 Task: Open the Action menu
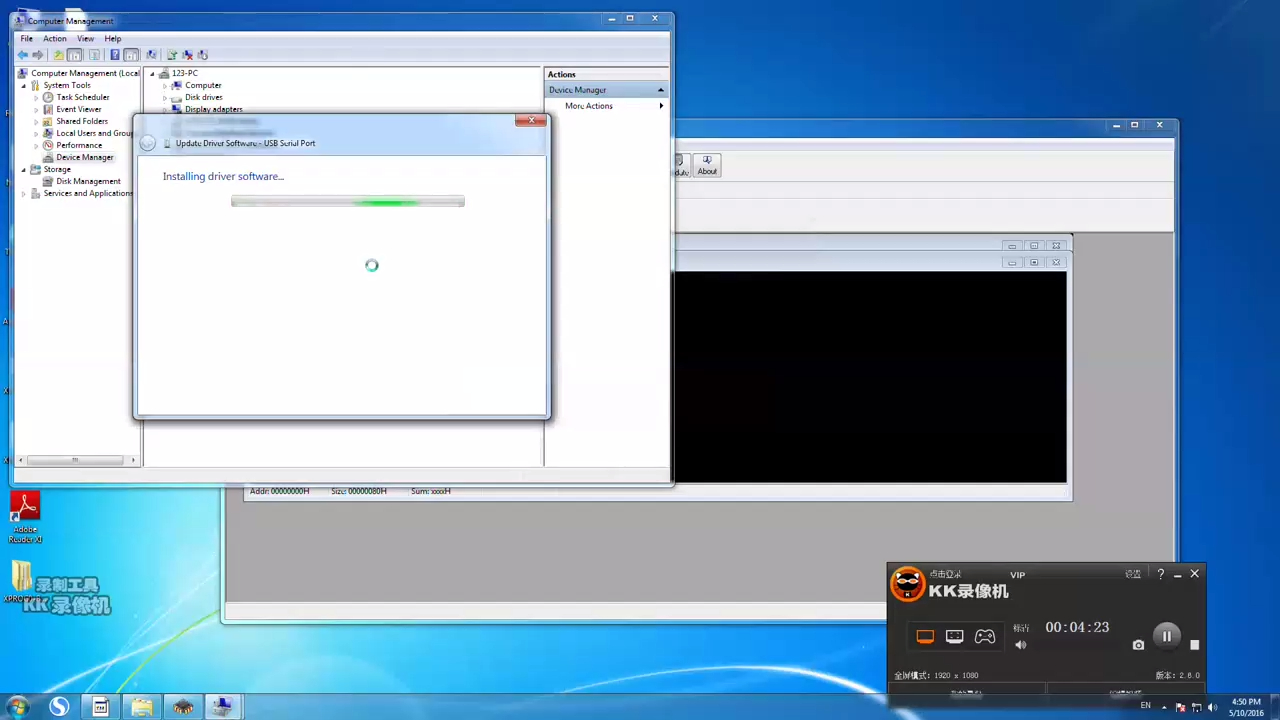click(55, 39)
